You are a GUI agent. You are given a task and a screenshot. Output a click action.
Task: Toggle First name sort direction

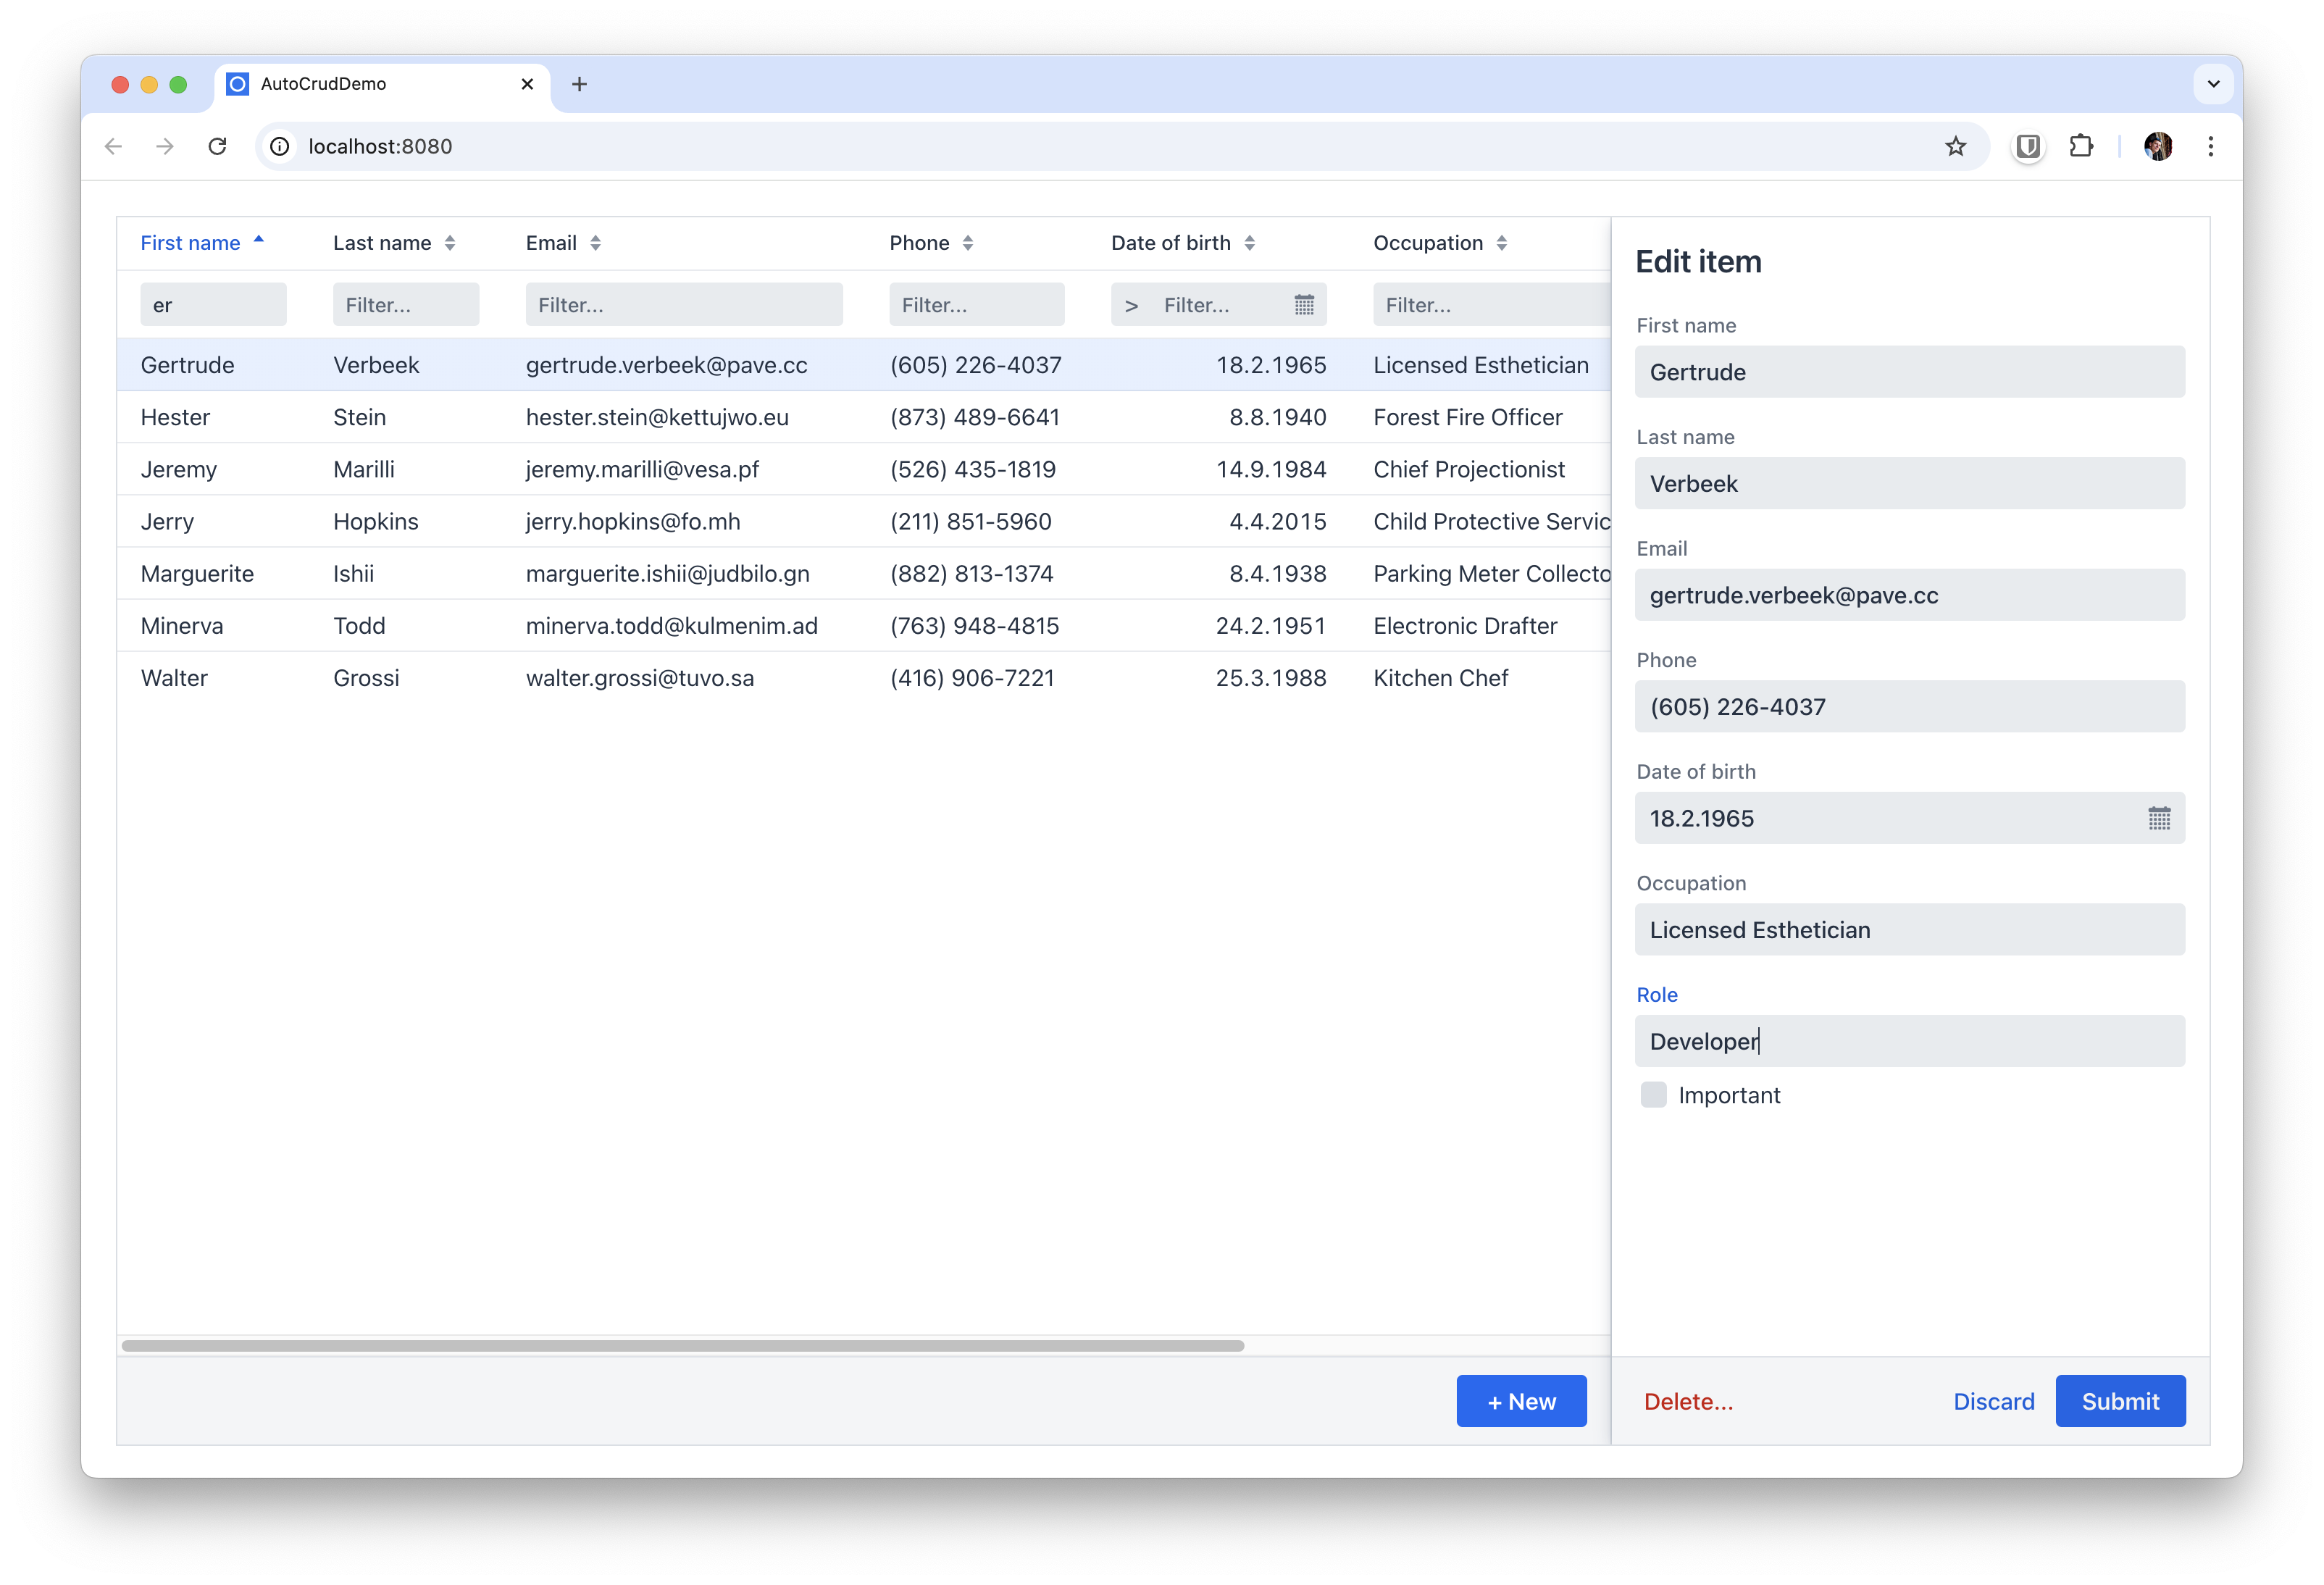260,241
